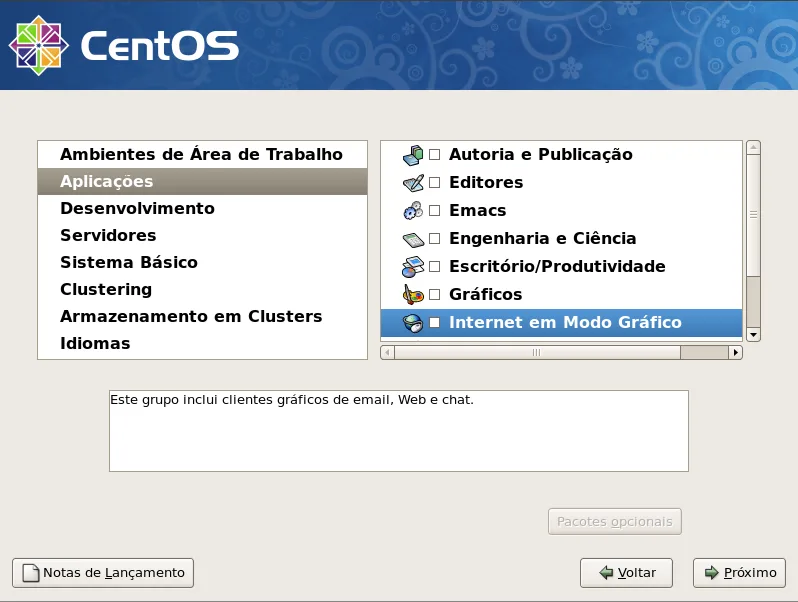Select the Autoria e Publicação label
The image size is (798, 602).
point(540,155)
